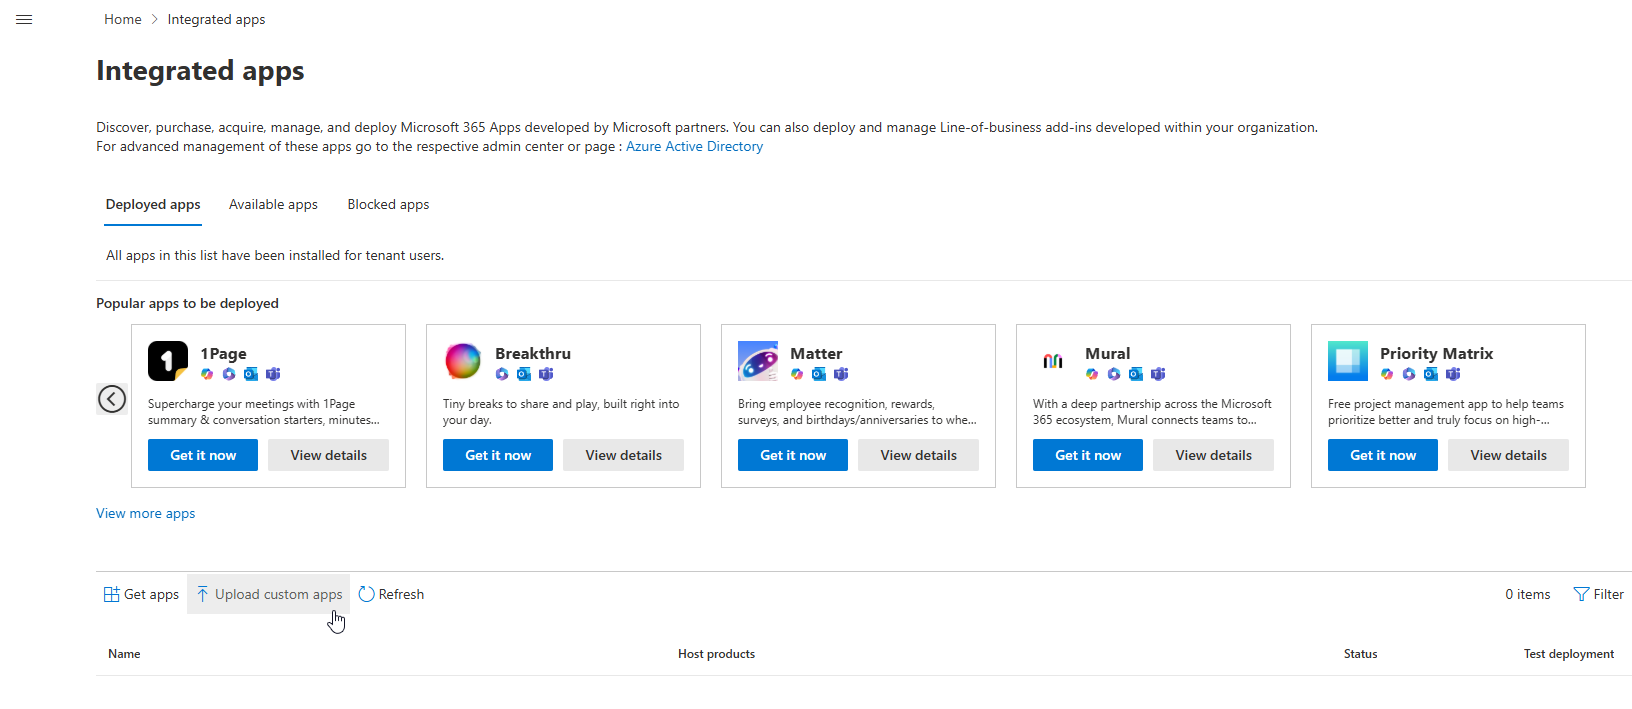Open the Azure Active Directory link

[694, 146]
